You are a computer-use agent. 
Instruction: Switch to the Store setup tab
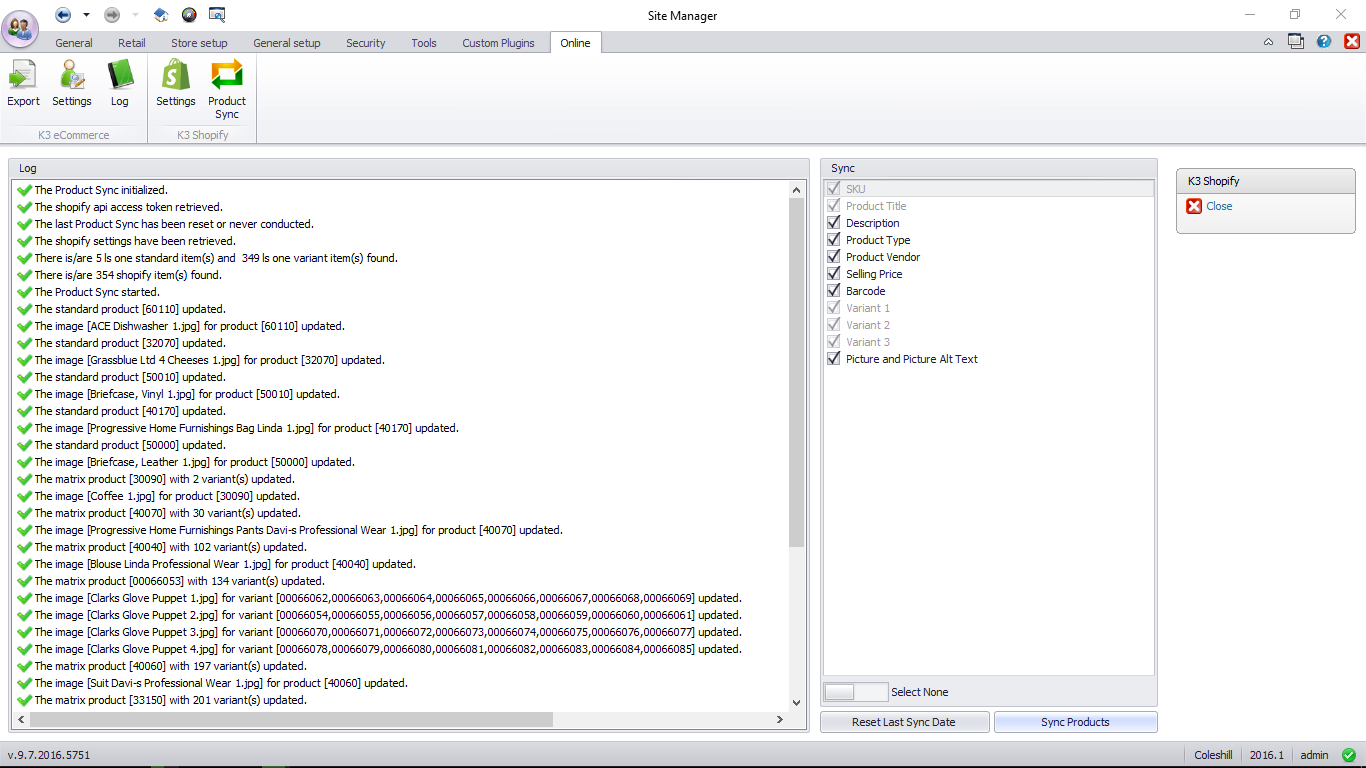pyautogui.click(x=199, y=43)
